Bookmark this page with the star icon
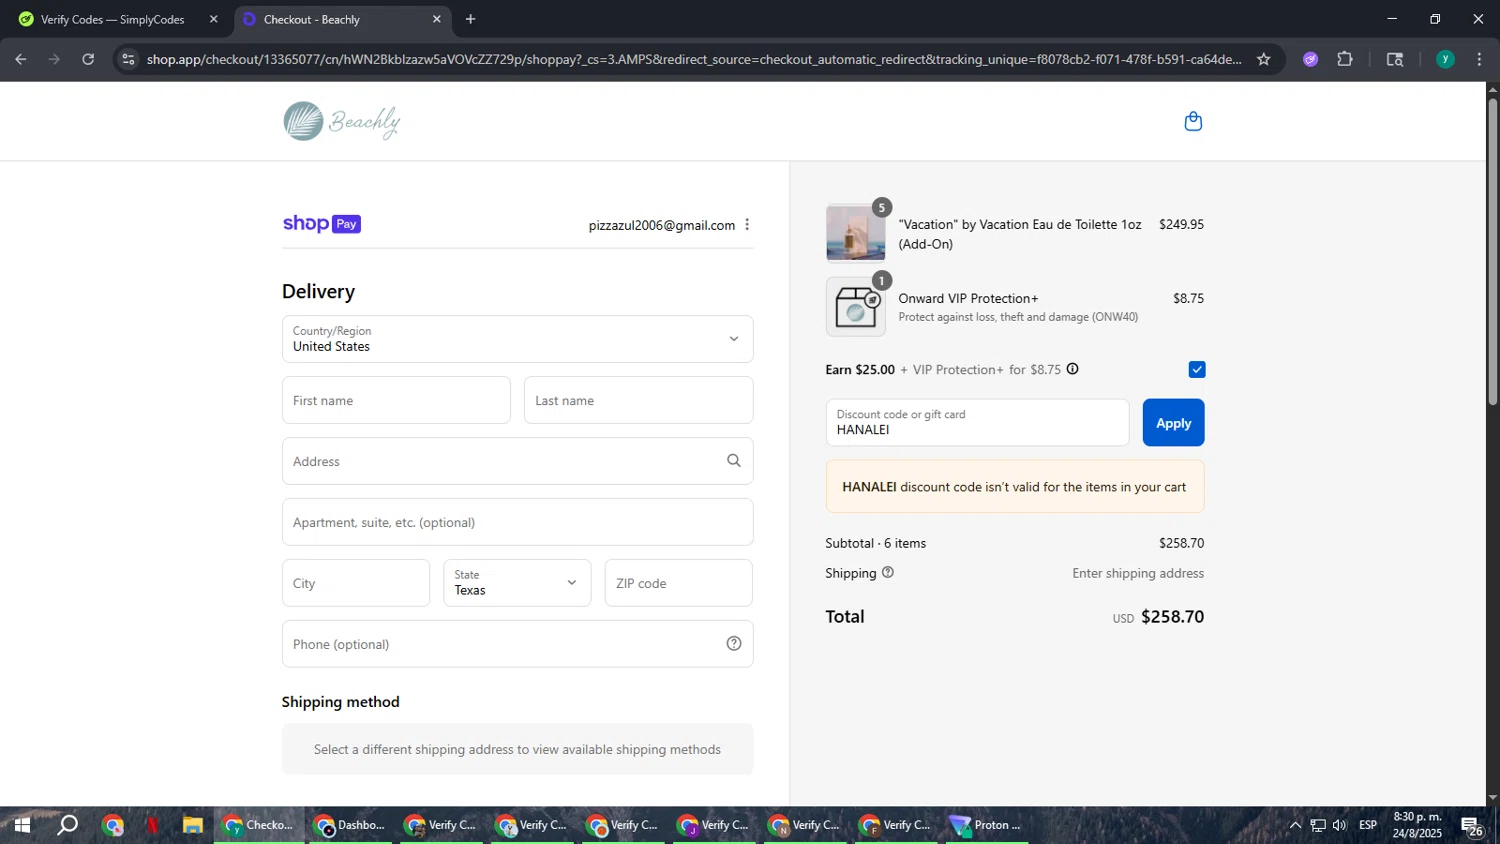This screenshot has height=844, width=1500. click(1264, 59)
